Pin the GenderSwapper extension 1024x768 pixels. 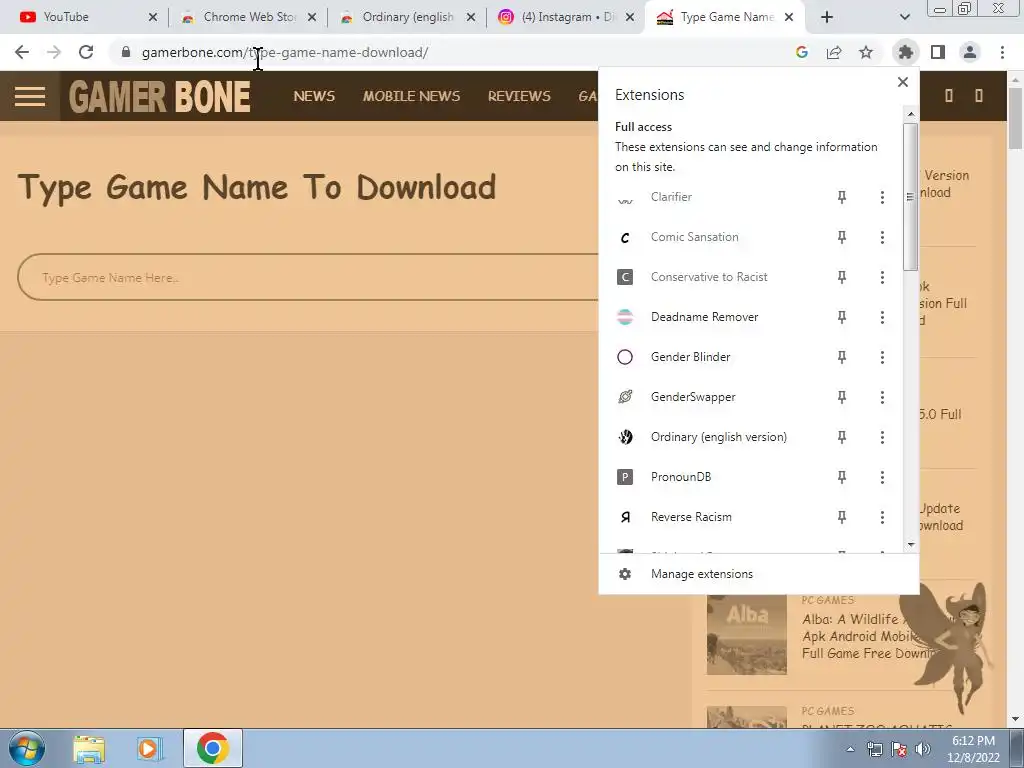842,397
